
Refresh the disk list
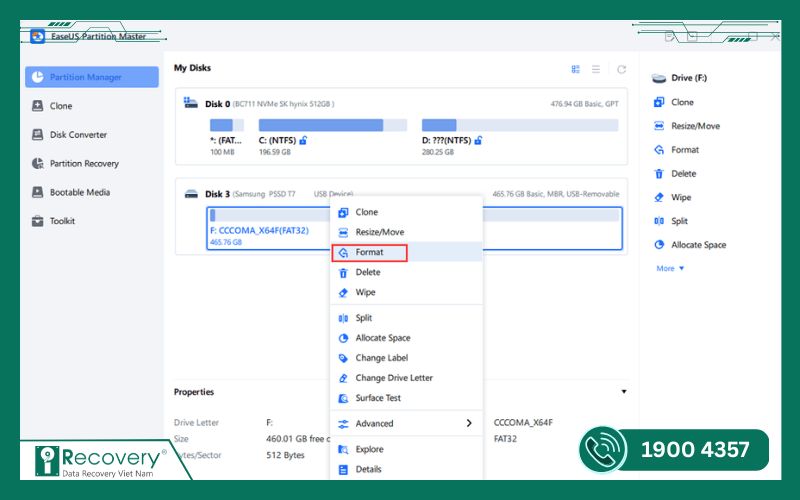tap(621, 69)
